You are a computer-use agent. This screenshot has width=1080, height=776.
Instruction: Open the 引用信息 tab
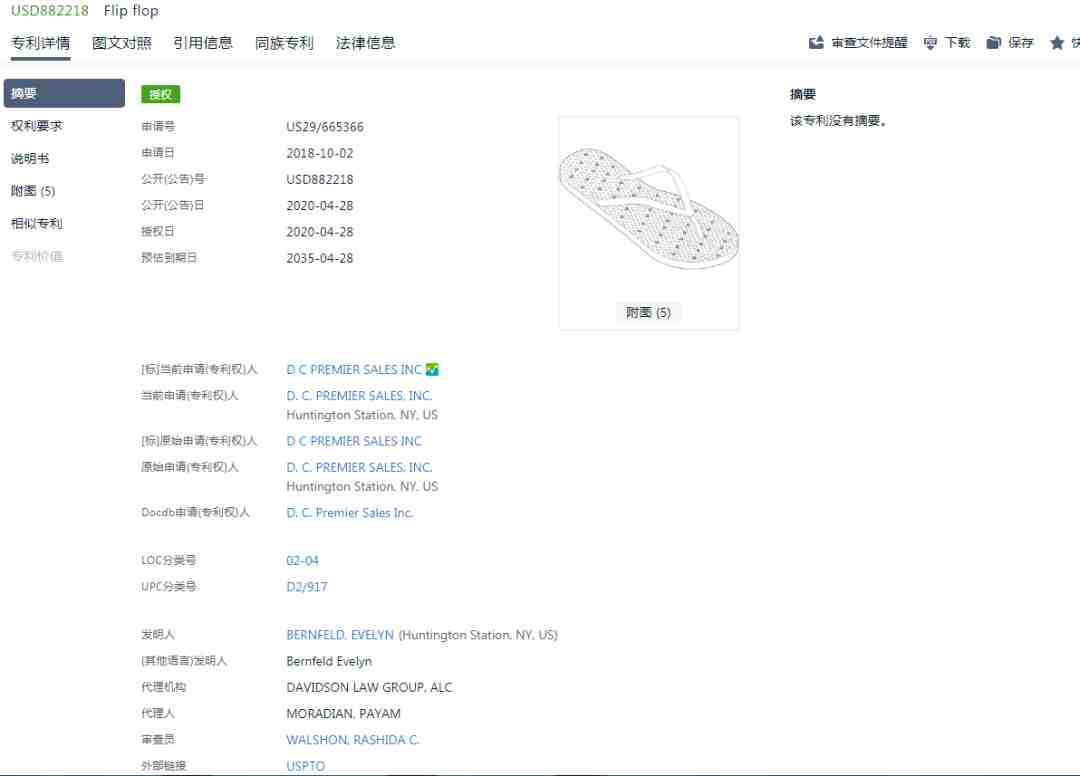click(203, 43)
